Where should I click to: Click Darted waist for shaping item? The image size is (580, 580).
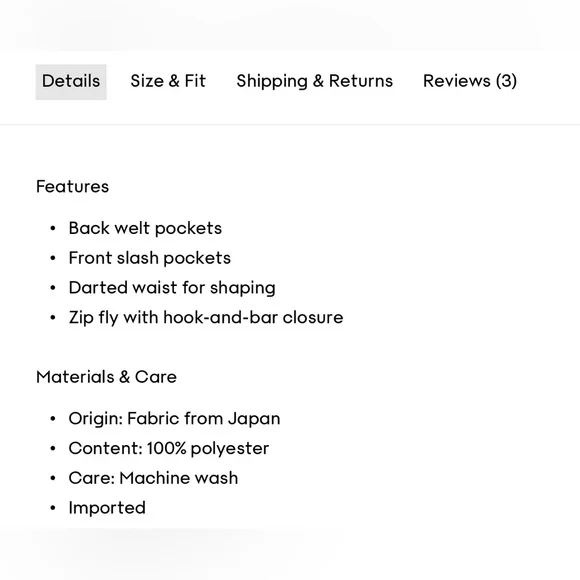pyautogui.click(x=172, y=288)
